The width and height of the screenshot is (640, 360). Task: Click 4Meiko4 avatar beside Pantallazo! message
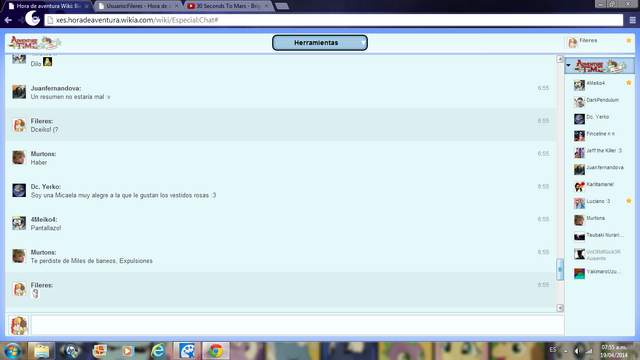click(x=19, y=223)
